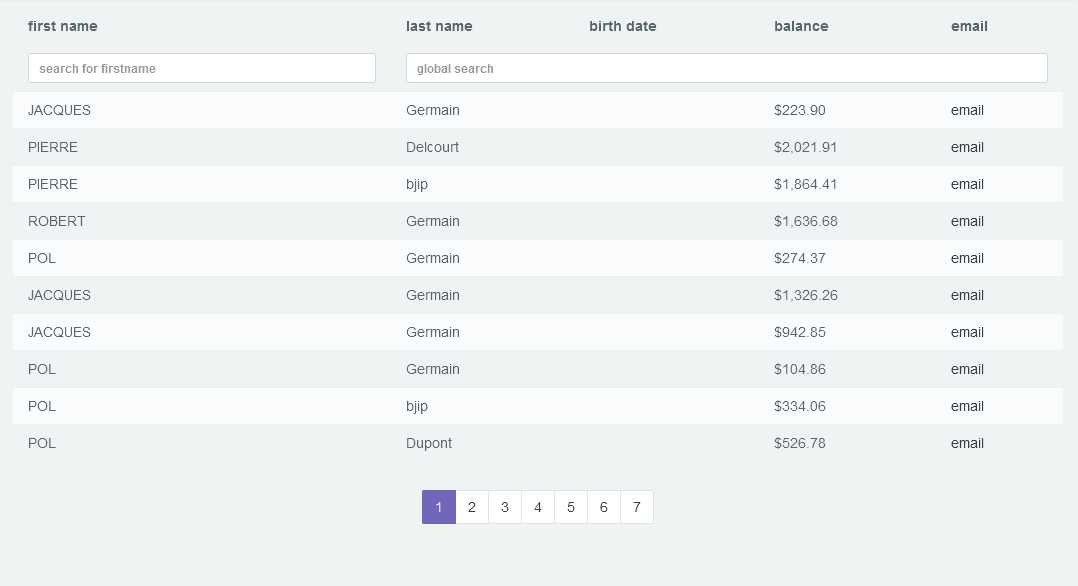
Task: Go to page 2 of the table
Action: (472, 507)
